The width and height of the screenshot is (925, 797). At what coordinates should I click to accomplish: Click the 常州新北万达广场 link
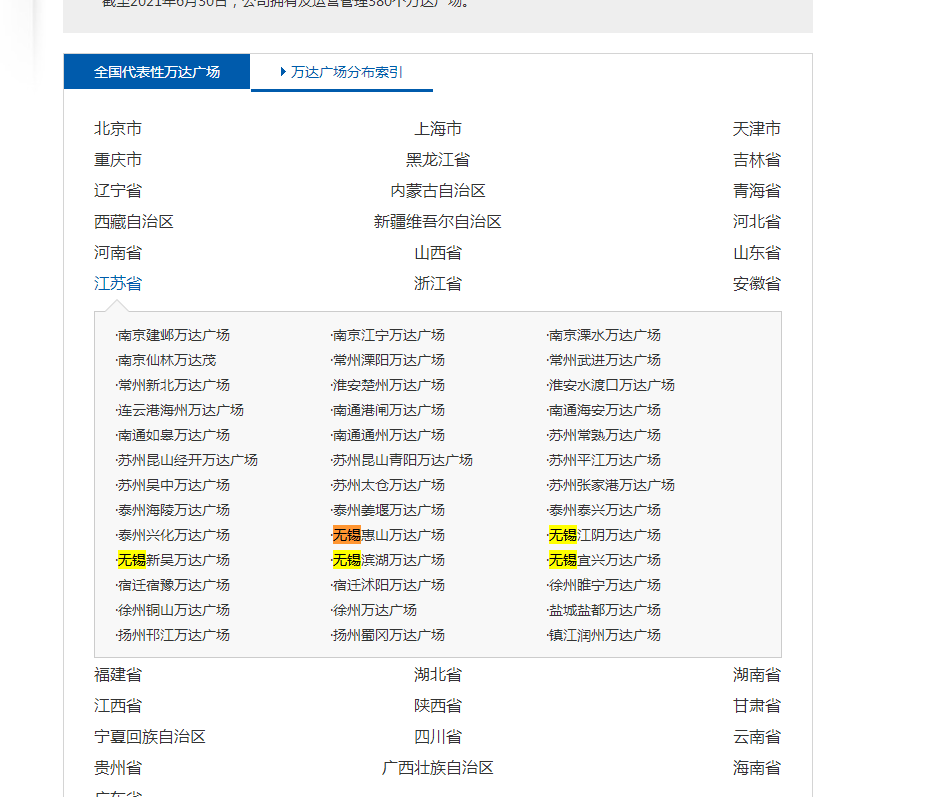173,385
